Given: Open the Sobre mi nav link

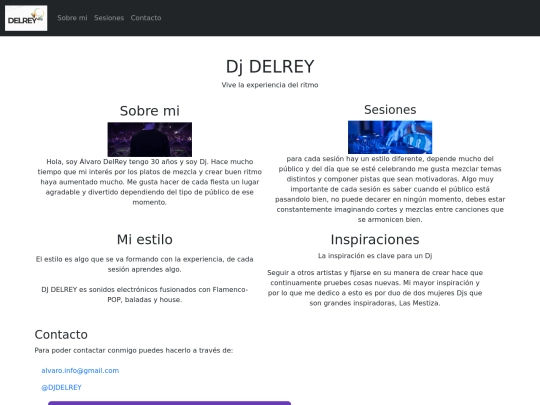Looking at the screenshot, I should point(72,18).
